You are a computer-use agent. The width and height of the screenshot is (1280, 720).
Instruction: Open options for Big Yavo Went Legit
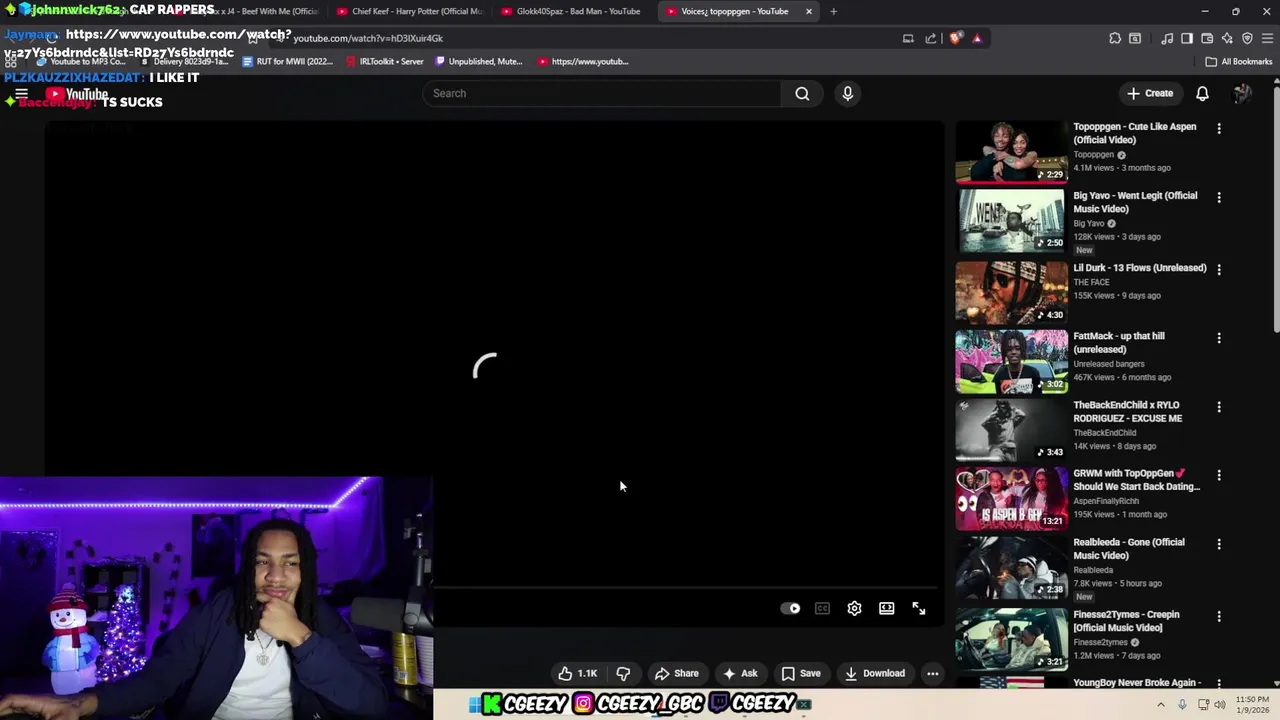coord(1218,197)
